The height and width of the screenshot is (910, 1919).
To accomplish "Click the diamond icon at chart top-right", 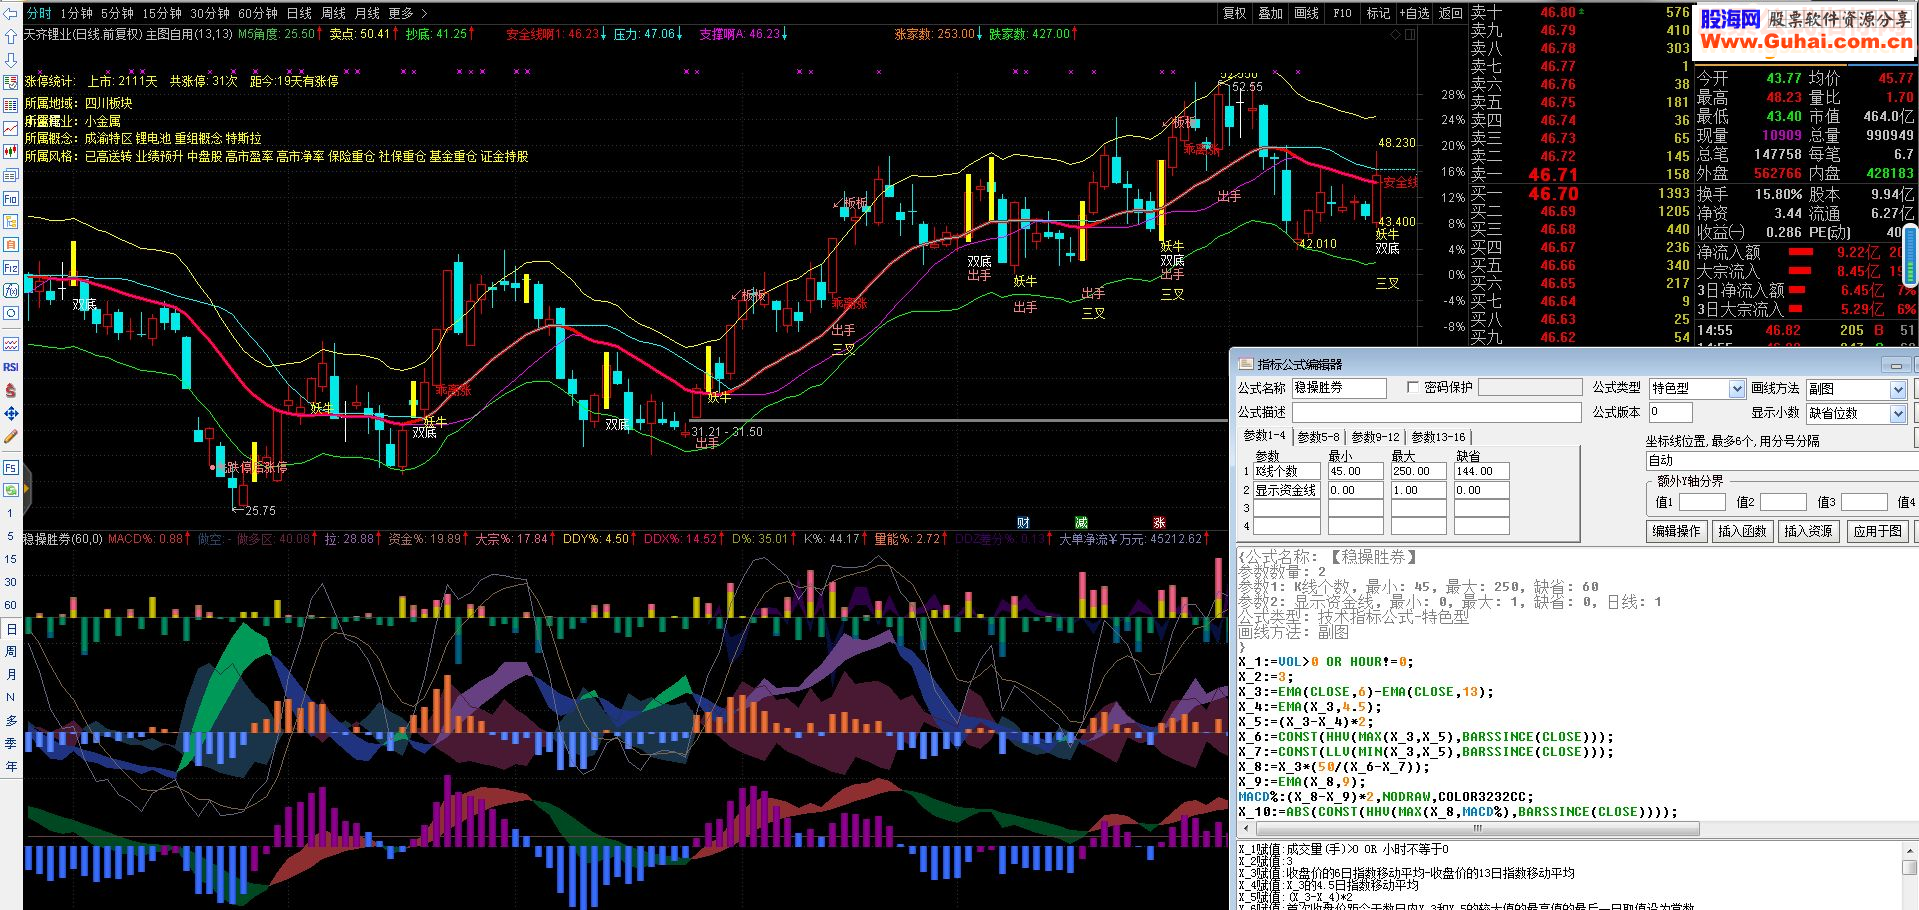I will pyautogui.click(x=1396, y=34).
